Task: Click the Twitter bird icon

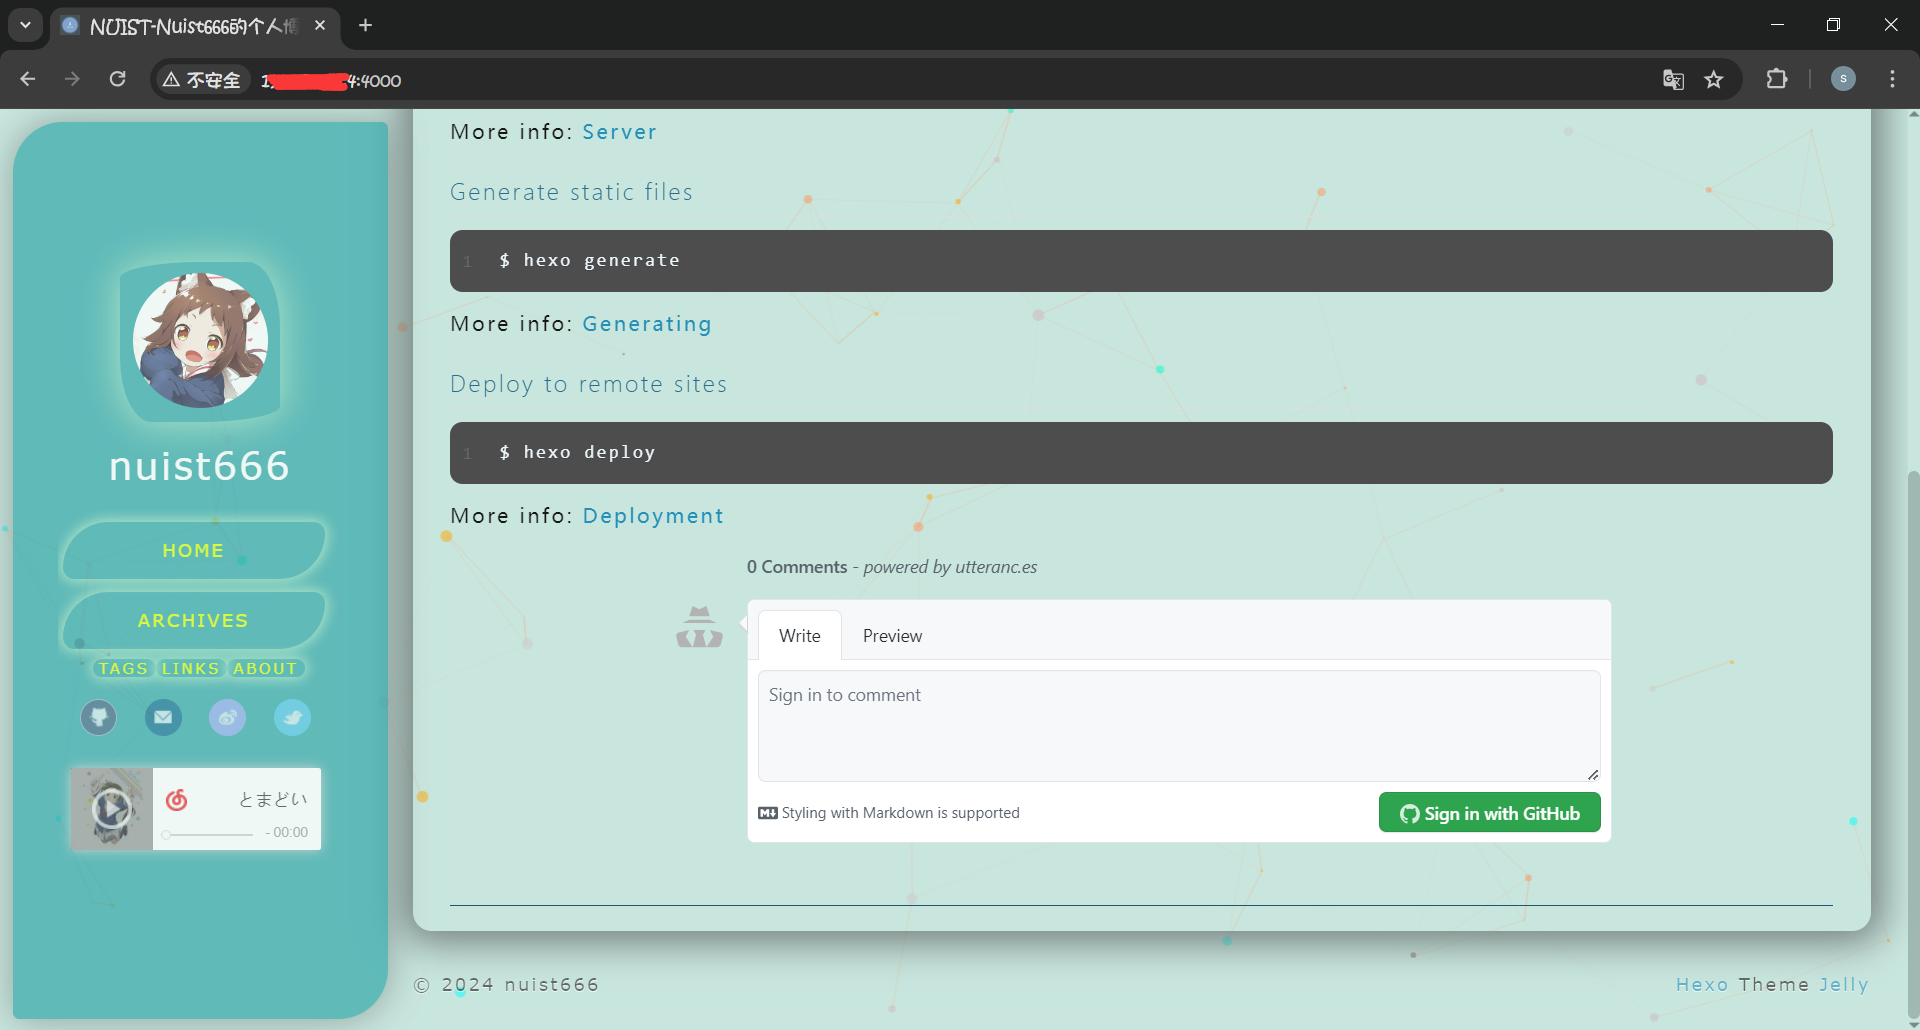Action: (x=292, y=717)
